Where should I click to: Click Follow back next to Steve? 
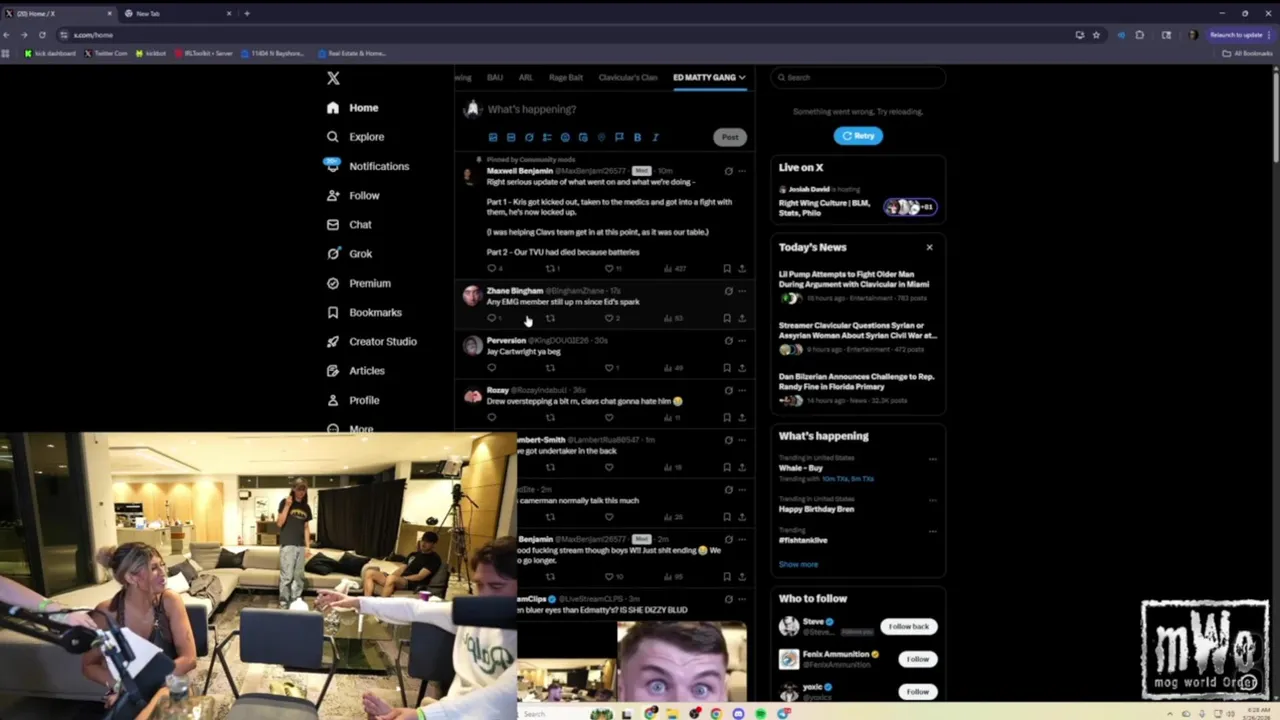pyautogui.click(x=908, y=627)
